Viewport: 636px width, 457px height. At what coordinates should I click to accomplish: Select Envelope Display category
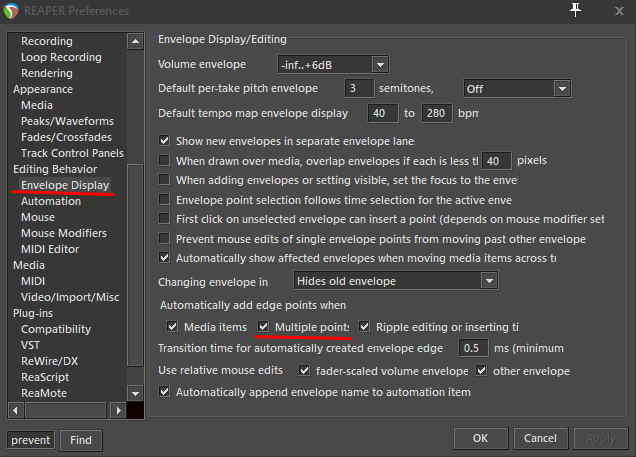click(65, 185)
